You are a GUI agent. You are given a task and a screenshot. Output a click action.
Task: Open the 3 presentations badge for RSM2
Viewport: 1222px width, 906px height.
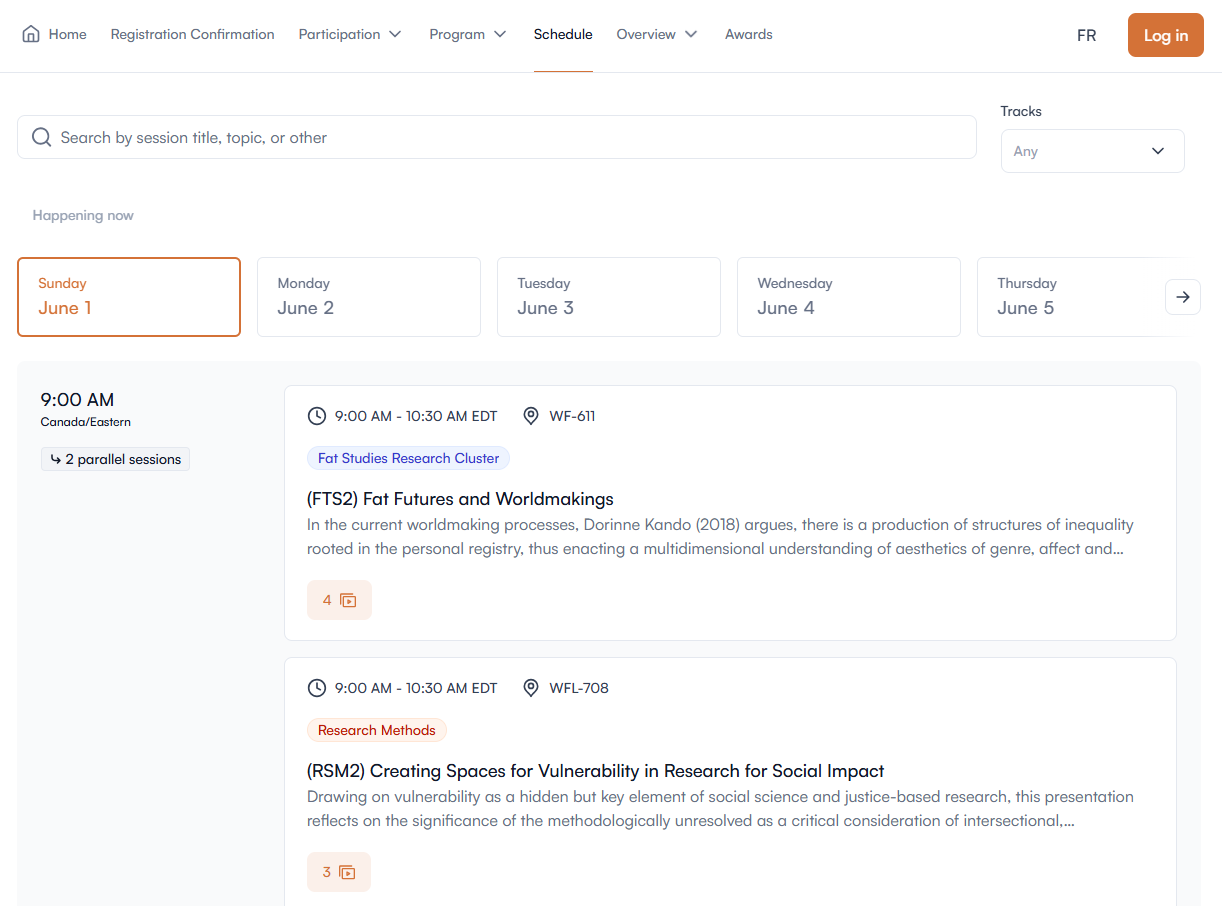pos(339,872)
